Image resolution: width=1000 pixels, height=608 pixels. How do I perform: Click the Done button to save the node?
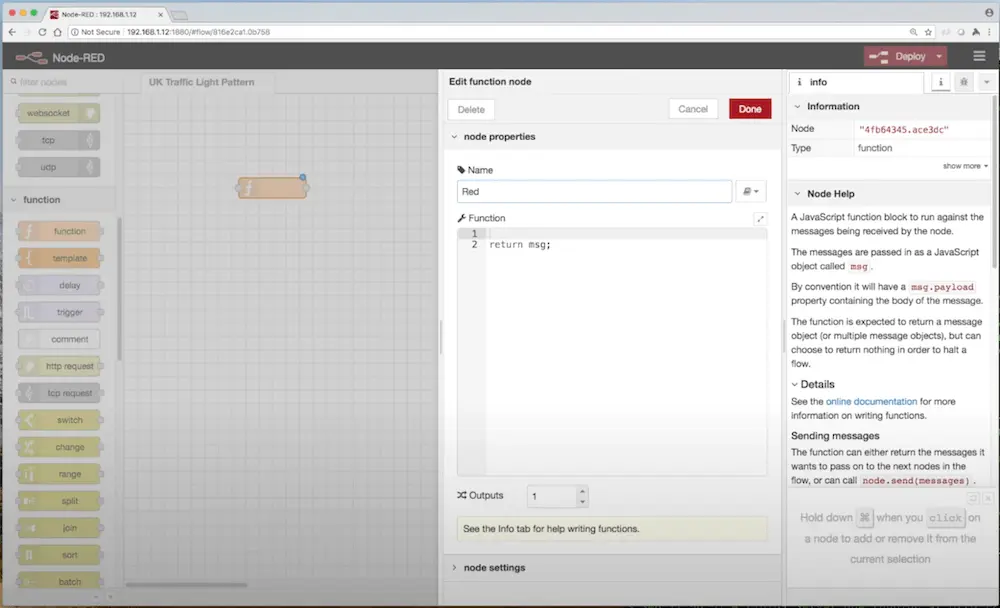click(749, 109)
